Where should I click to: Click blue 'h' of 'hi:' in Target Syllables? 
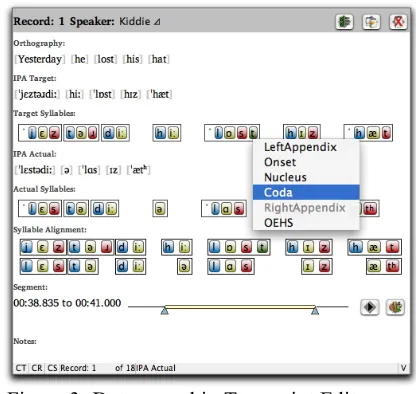coord(160,133)
